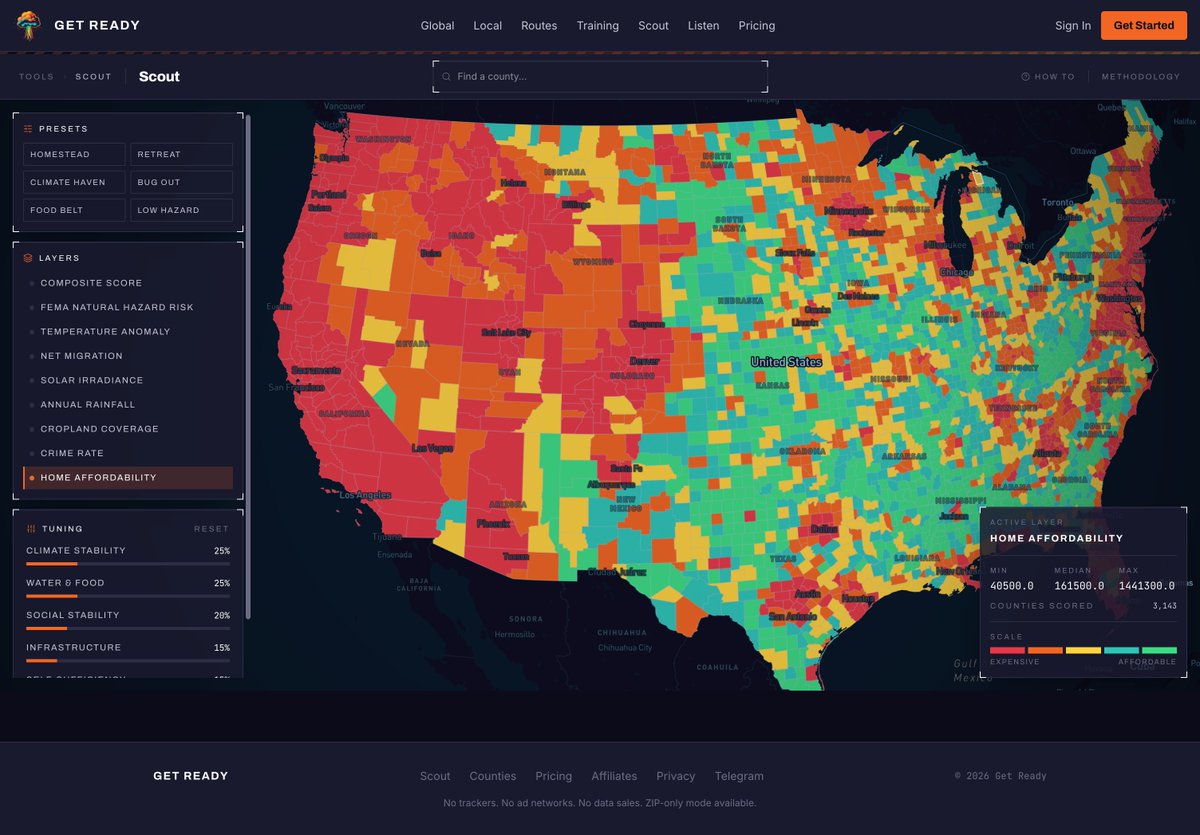The image size is (1200, 835).
Task: Click the Denver label on the map
Action: (644, 361)
